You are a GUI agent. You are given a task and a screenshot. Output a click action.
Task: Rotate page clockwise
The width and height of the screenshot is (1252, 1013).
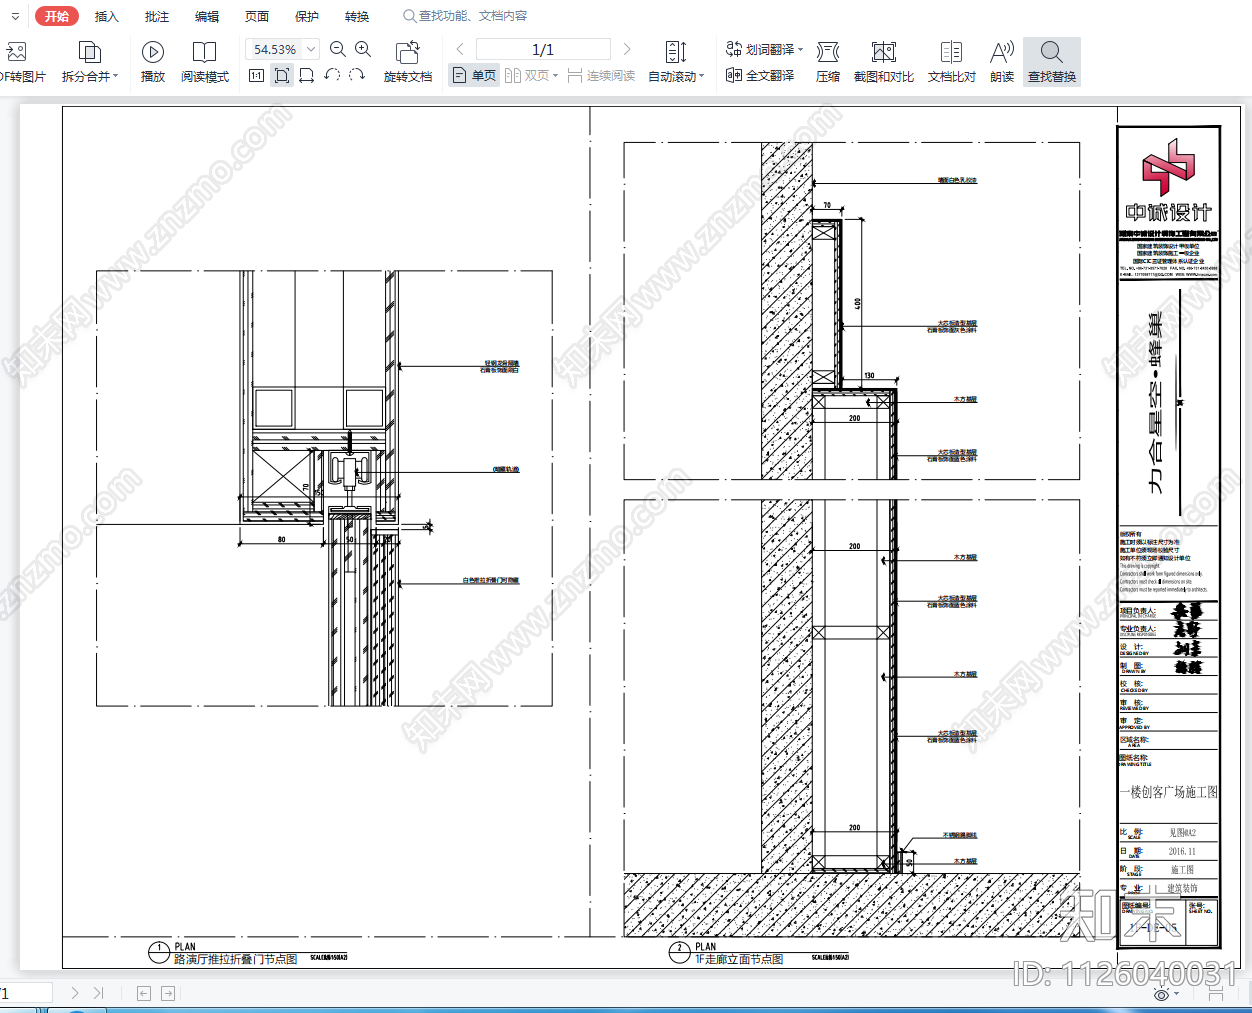pyautogui.click(x=357, y=76)
